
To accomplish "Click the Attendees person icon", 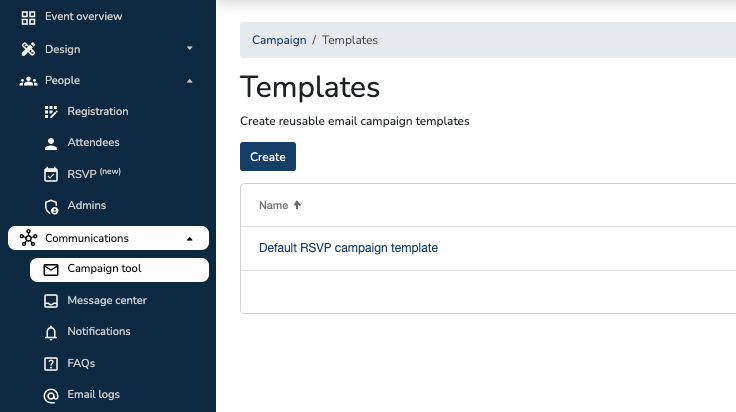I will tap(51, 143).
